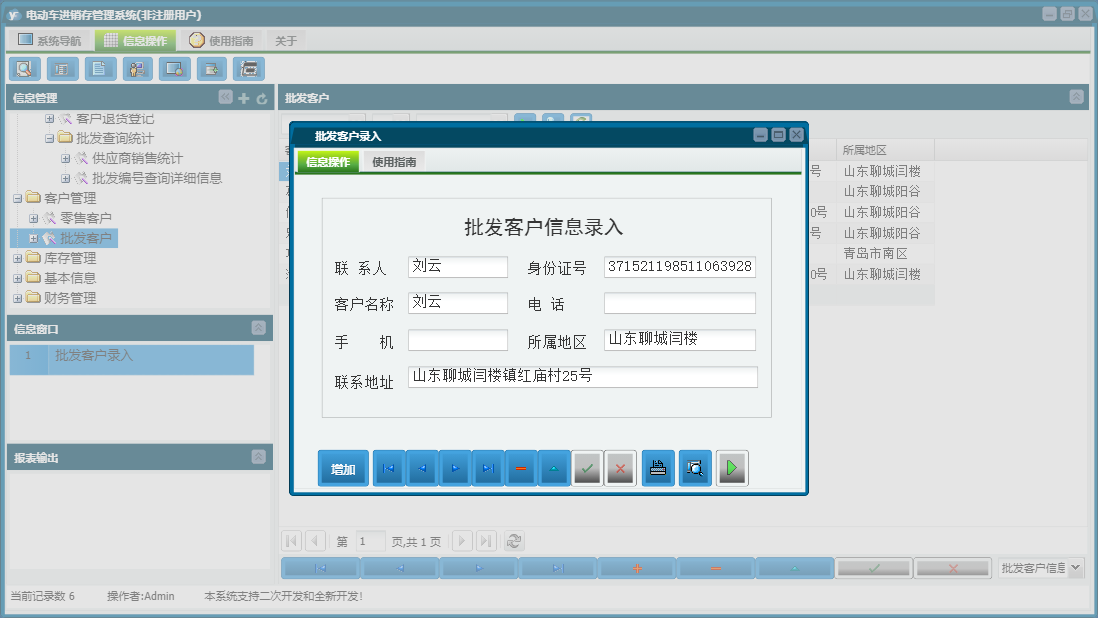1098x618 pixels.
Task: Click the 所属地区 input field in dialog
Action: tap(680, 340)
